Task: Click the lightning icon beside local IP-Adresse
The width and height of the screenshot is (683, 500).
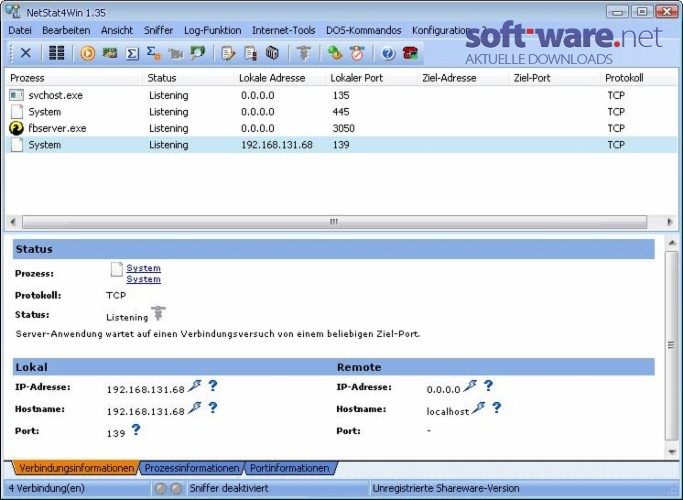Action: [195, 386]
